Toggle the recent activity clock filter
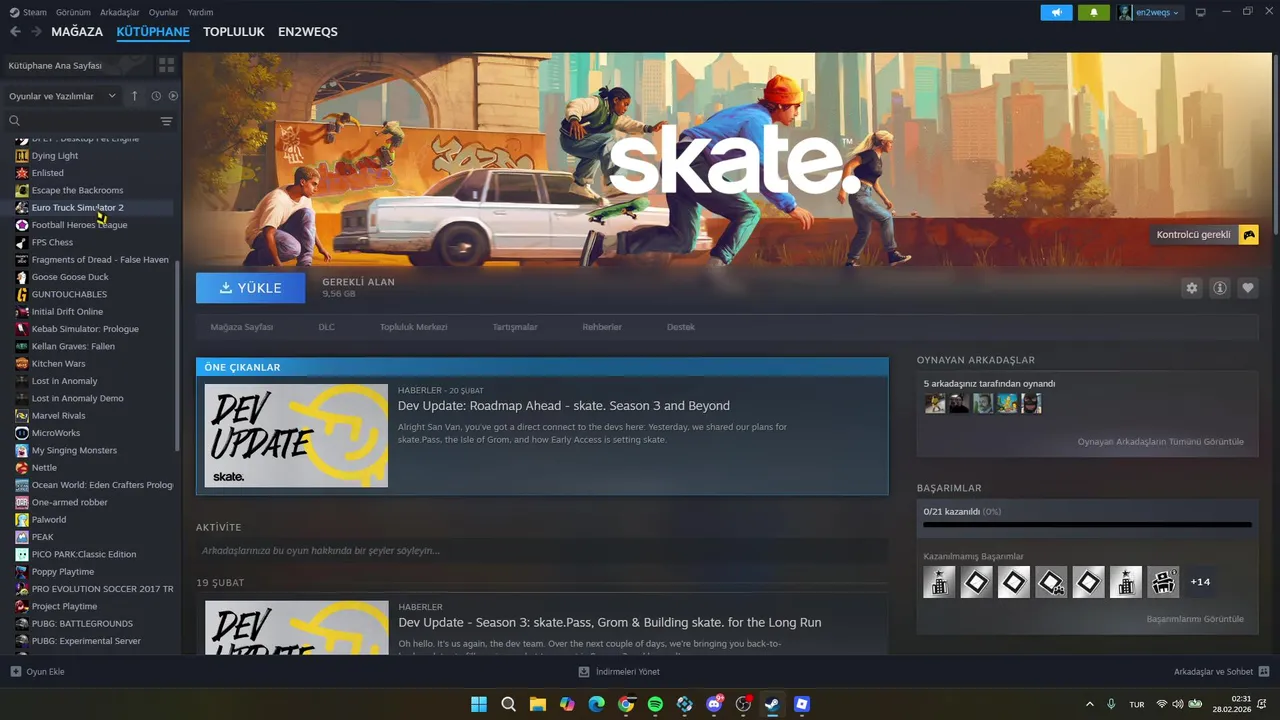 click(x=156, y=96)
